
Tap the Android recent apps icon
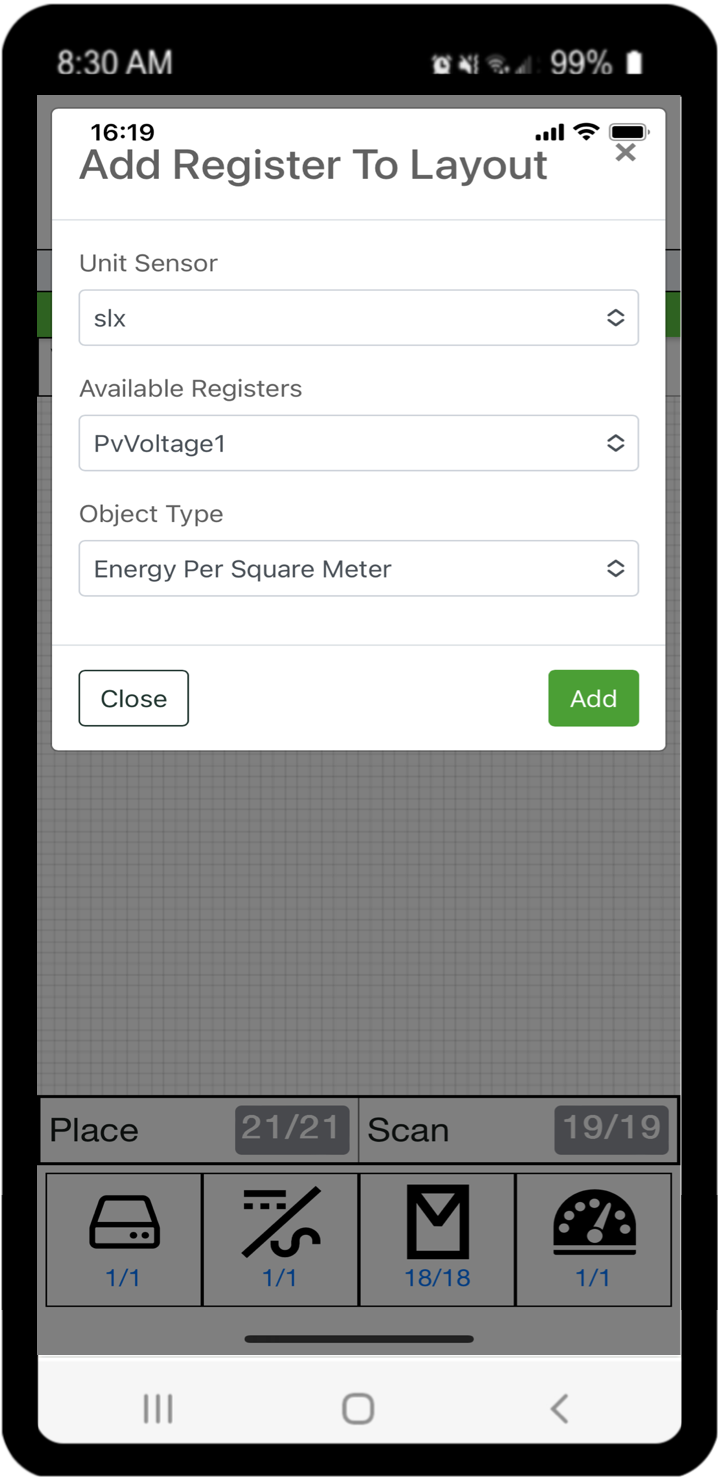(x=158, y=1408)
